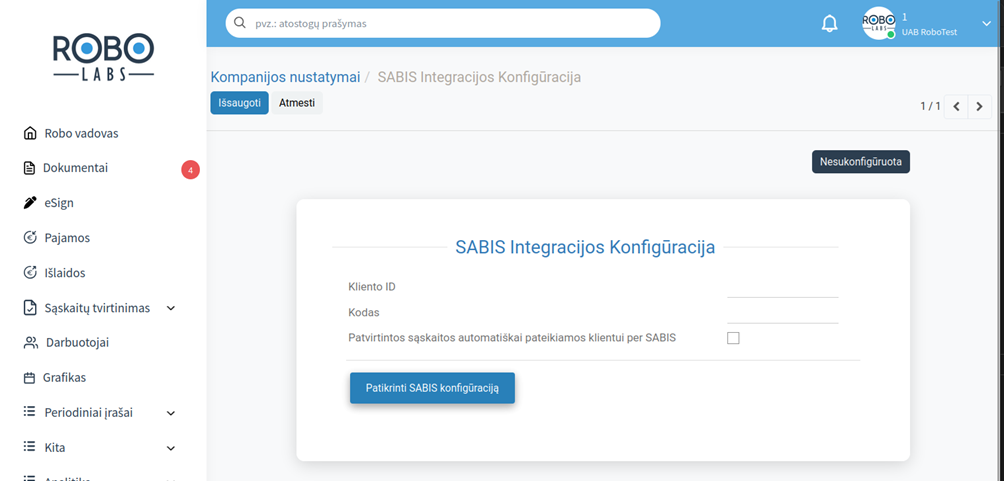The height and width of the screenshot is (481, 1004).
Task: Click the home icon beside Robo vadovas
Action: coord(29,133)
